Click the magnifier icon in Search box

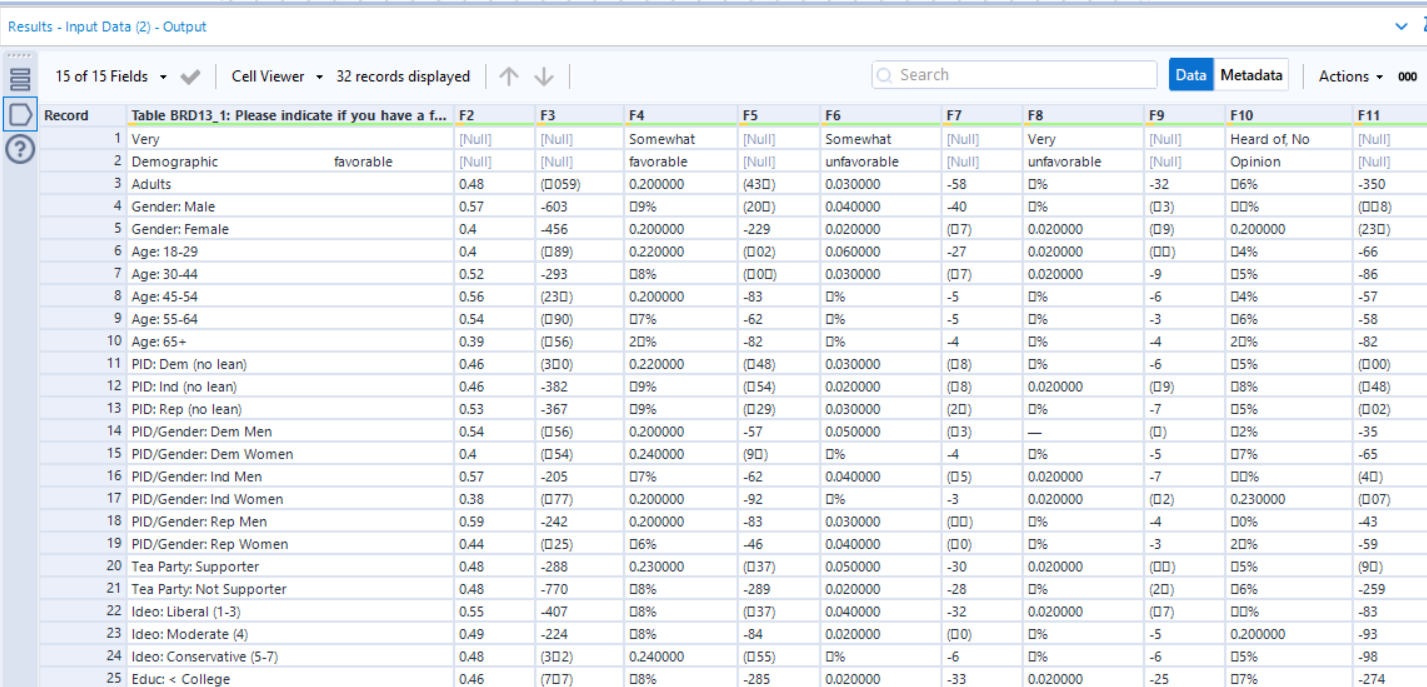click(x=884, y=75)
